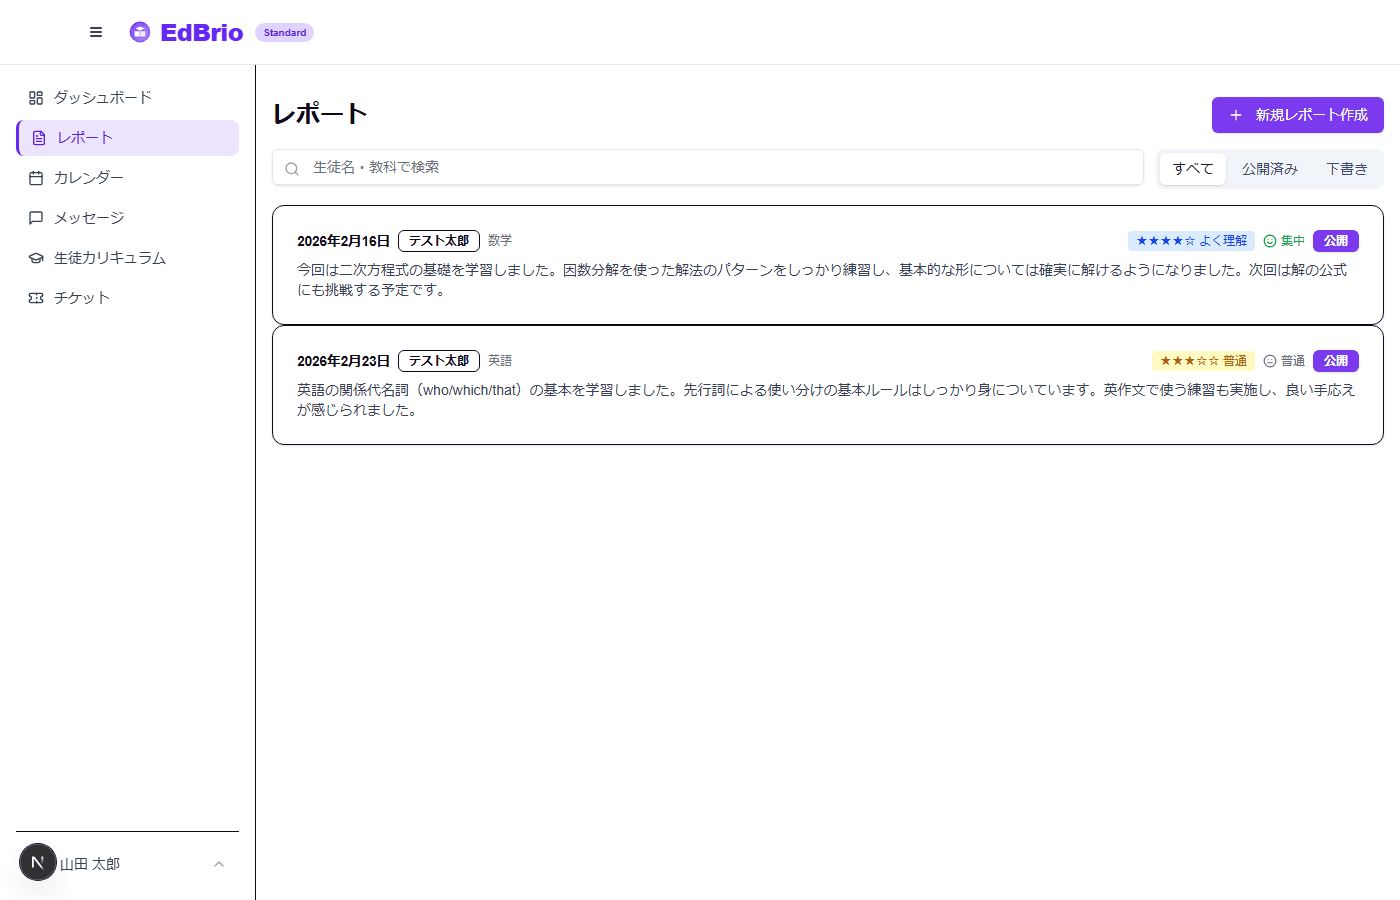
Task: Open カレンダー via the calendar icon
Action: pos(36,177)
